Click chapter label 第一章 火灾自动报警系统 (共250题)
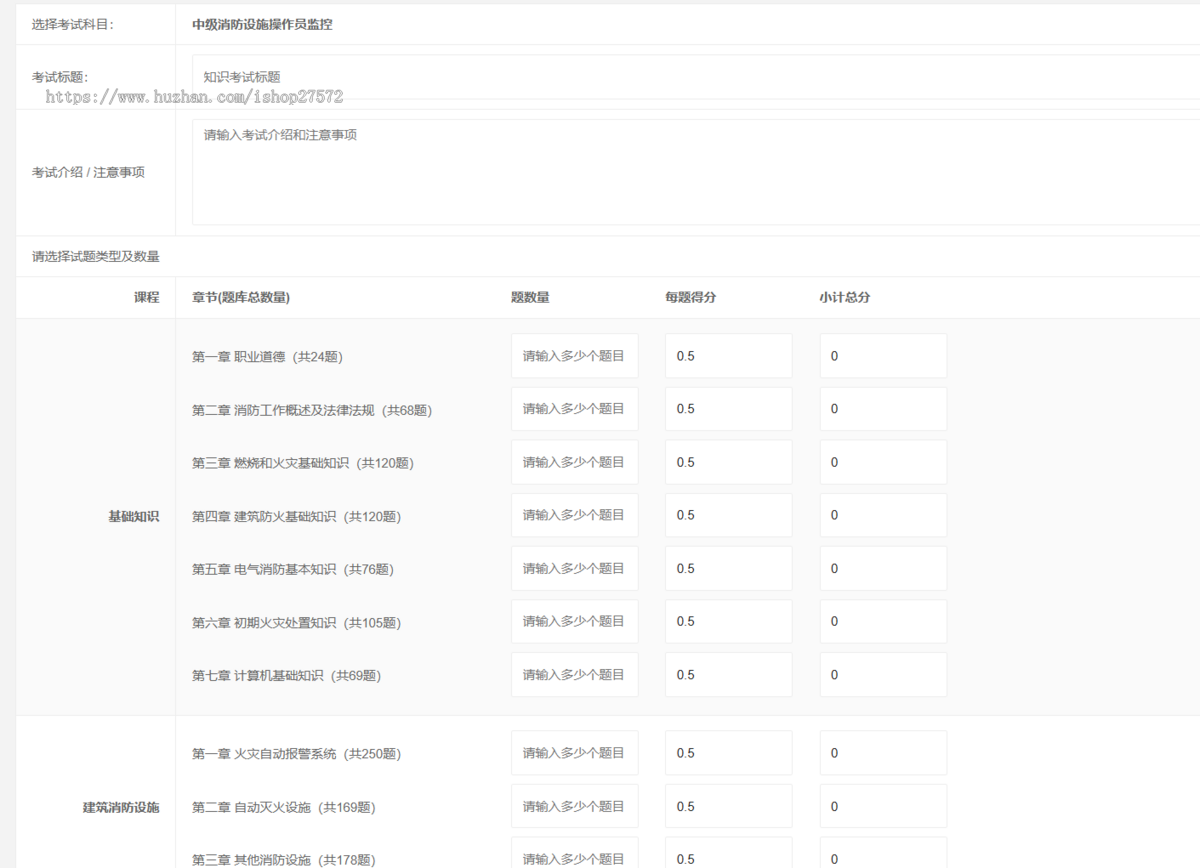Screen dimensions: 1200x868 click(x=297, y=754)
